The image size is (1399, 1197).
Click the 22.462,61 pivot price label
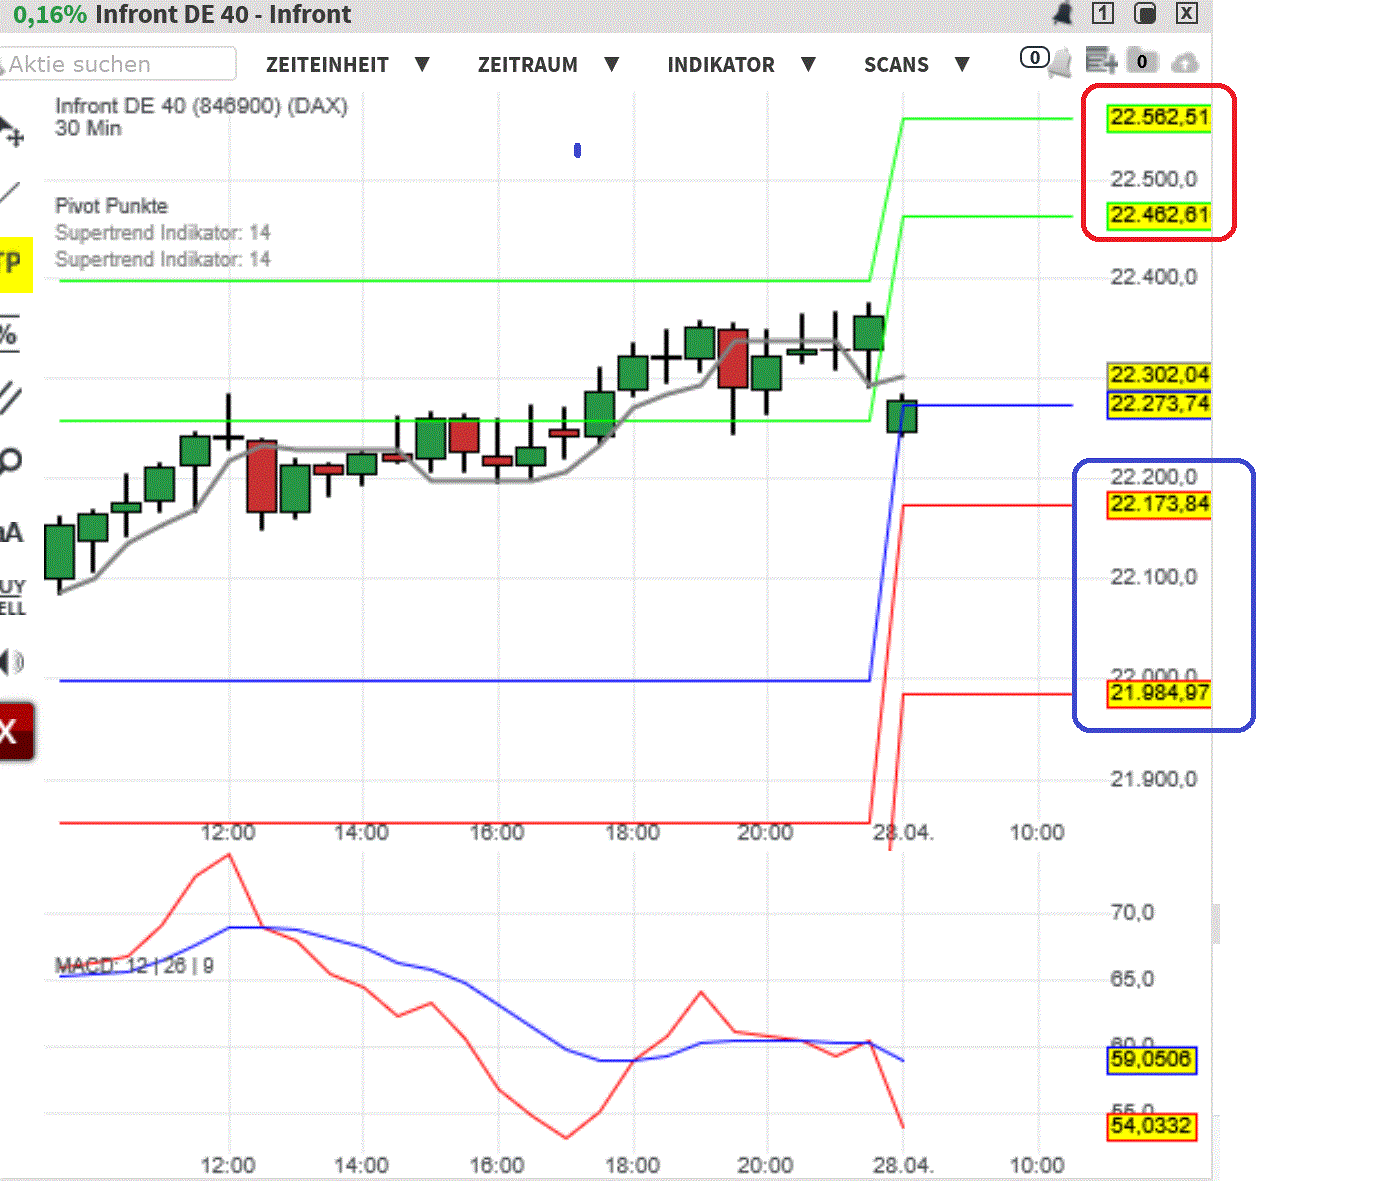(1159, 215)
